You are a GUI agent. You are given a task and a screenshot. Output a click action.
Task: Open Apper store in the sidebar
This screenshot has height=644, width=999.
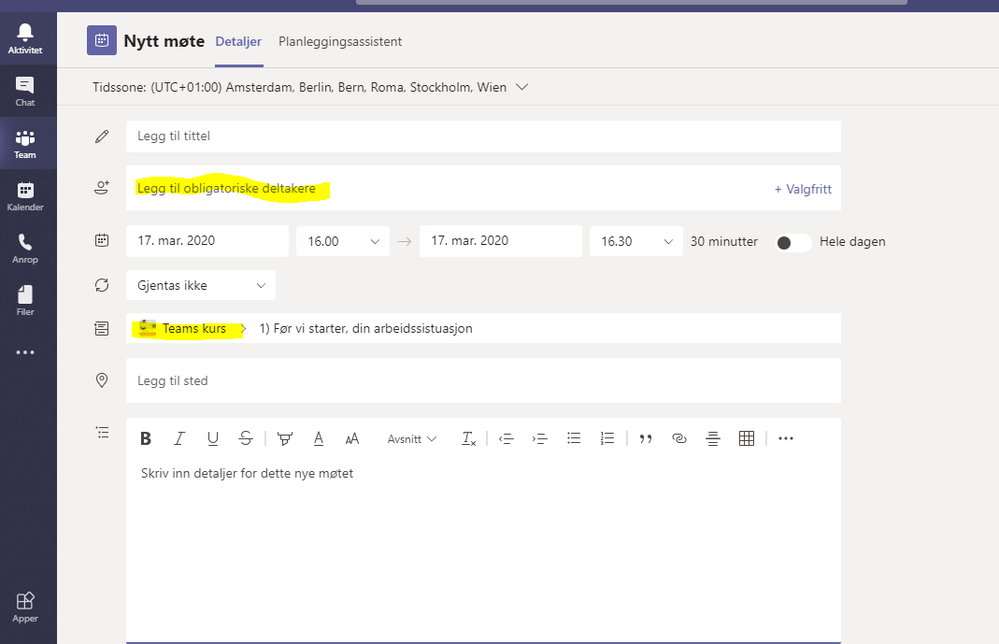click(25, 607)
